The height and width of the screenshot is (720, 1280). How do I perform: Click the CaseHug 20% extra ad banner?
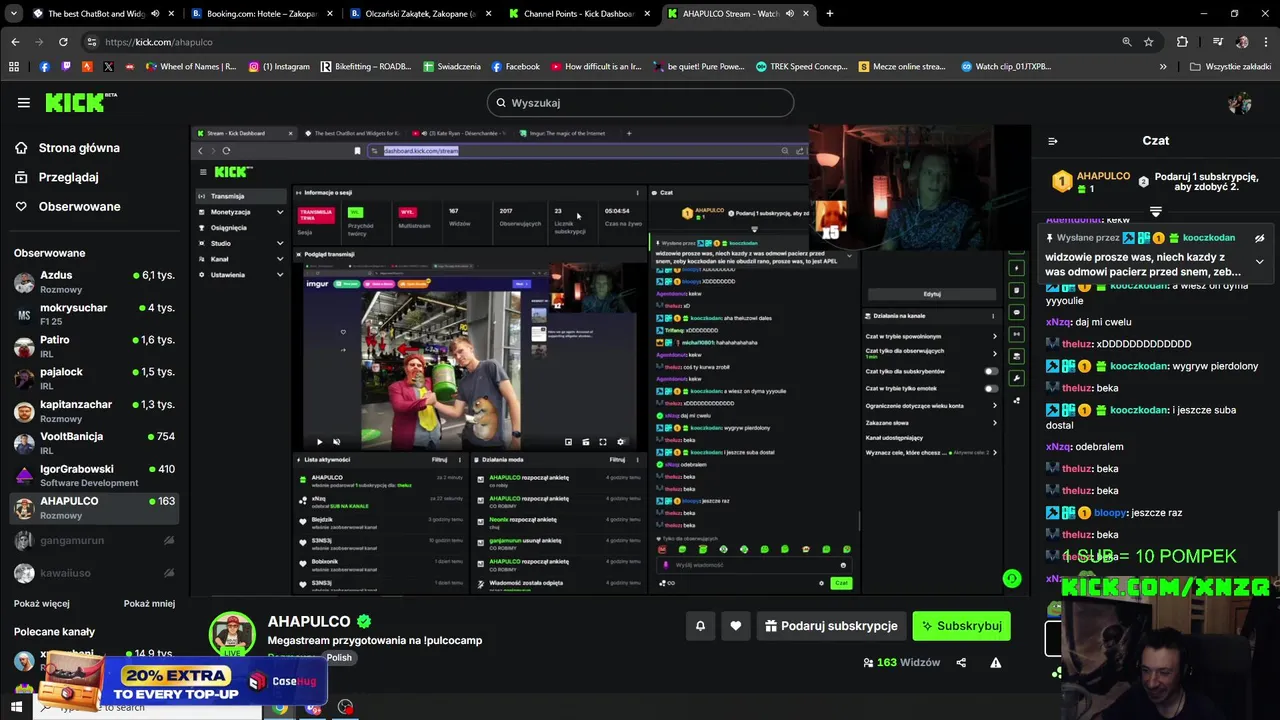coord(183,681)
